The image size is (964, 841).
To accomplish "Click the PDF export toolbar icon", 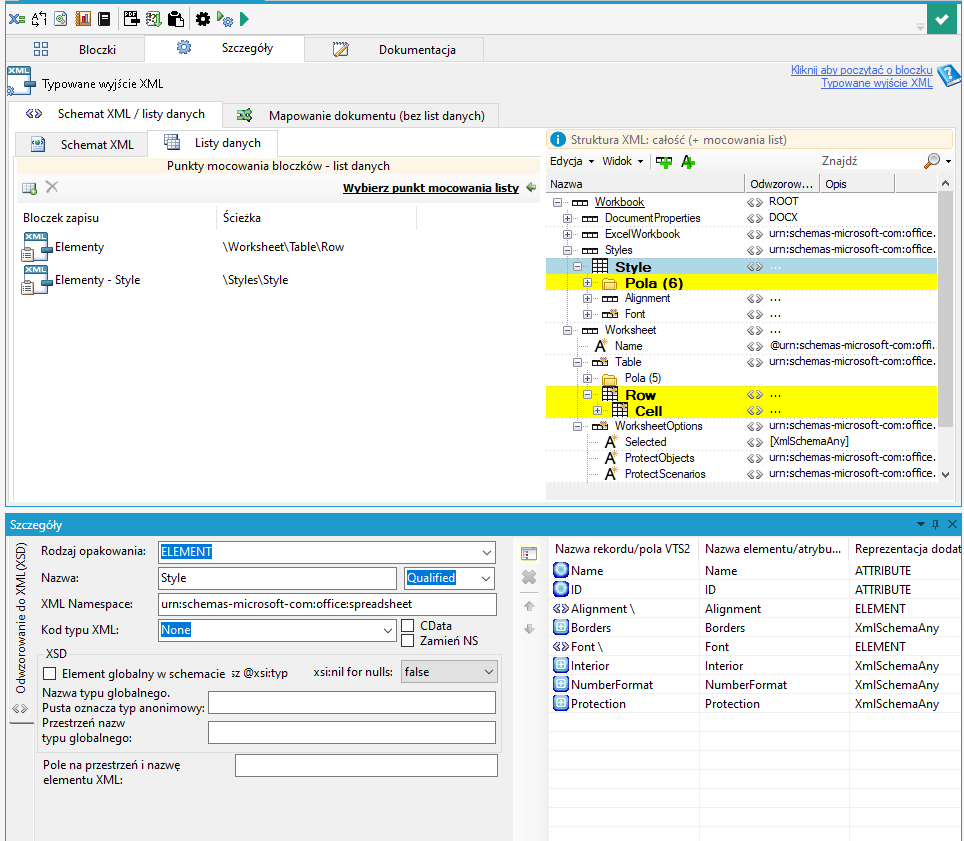I will pos(131,19).
